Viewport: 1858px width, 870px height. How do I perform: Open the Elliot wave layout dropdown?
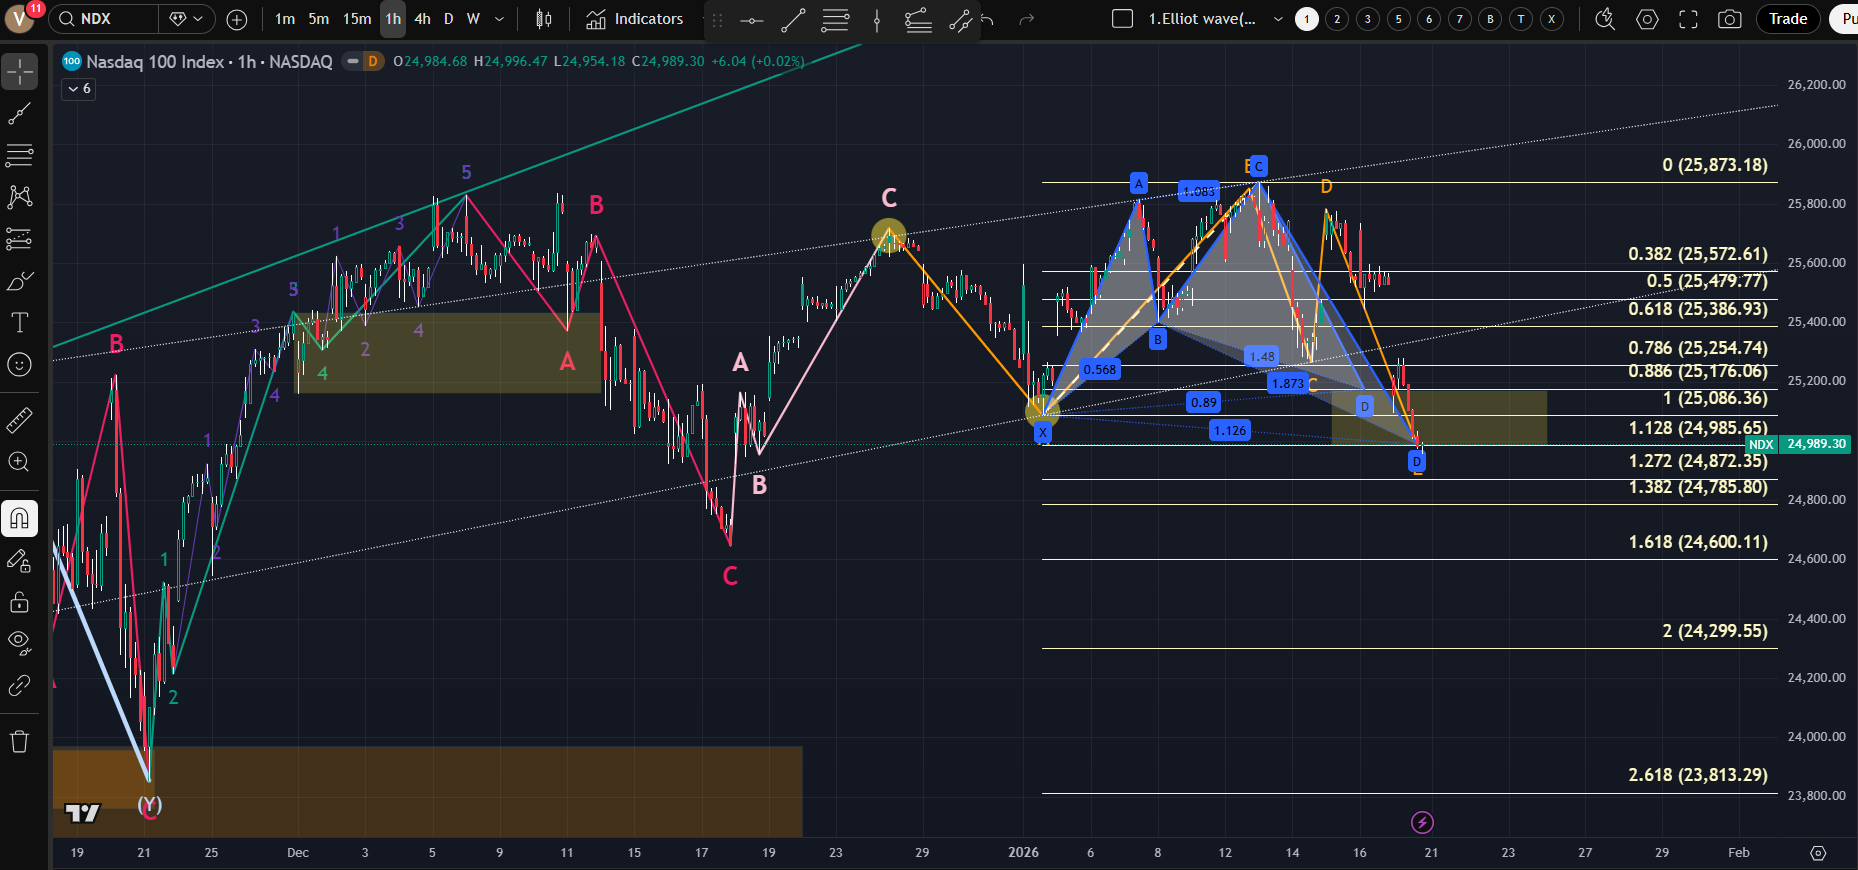(1277, 19)
